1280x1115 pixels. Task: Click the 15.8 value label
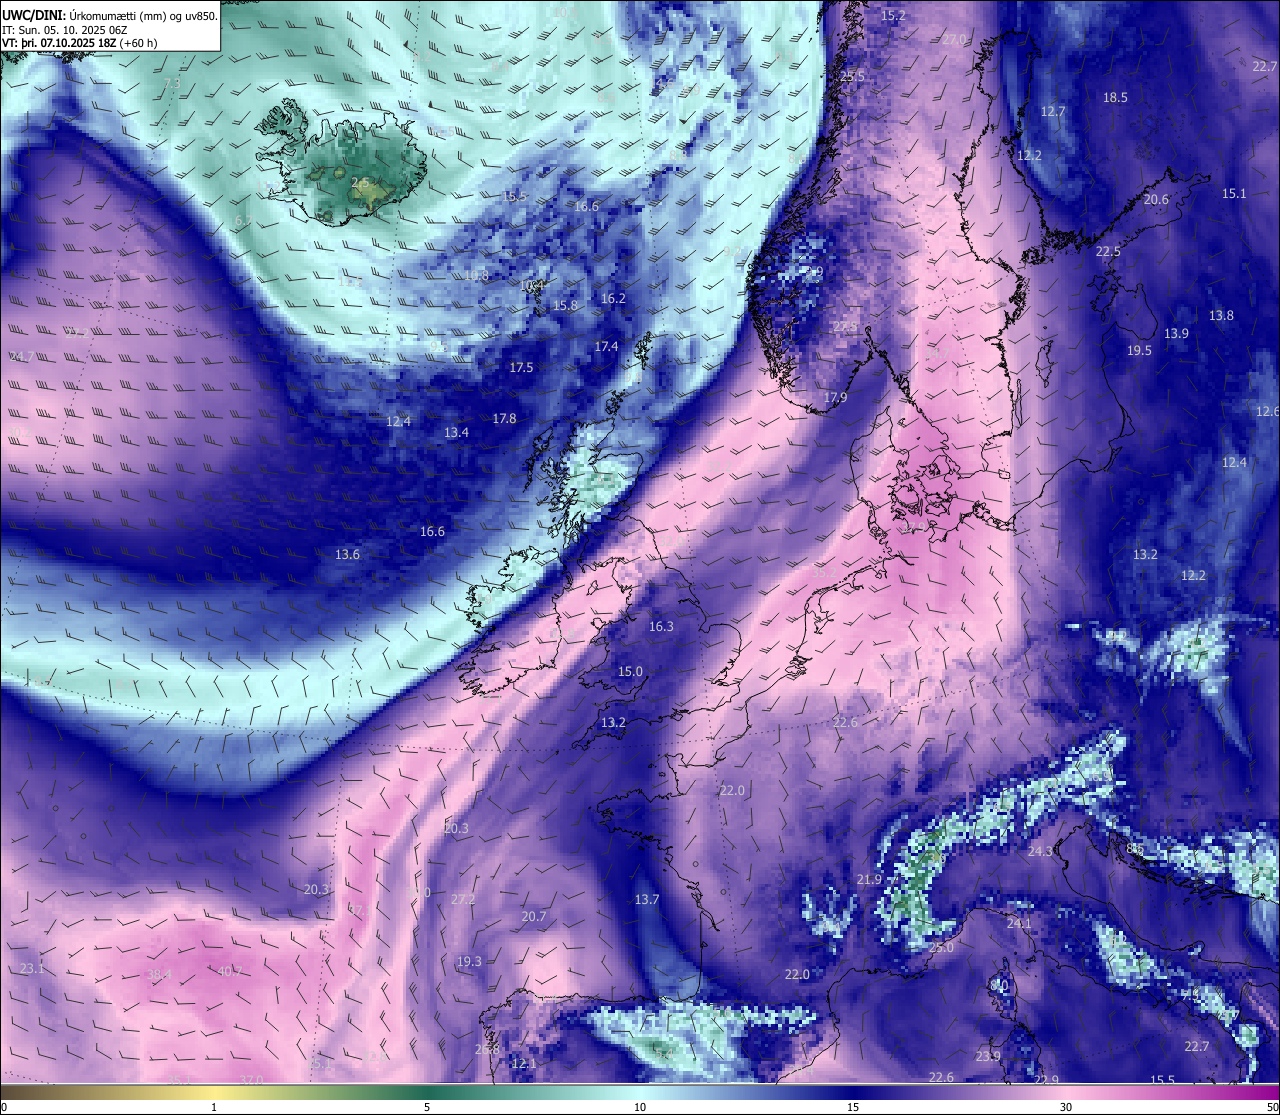[x=566, y=305]
